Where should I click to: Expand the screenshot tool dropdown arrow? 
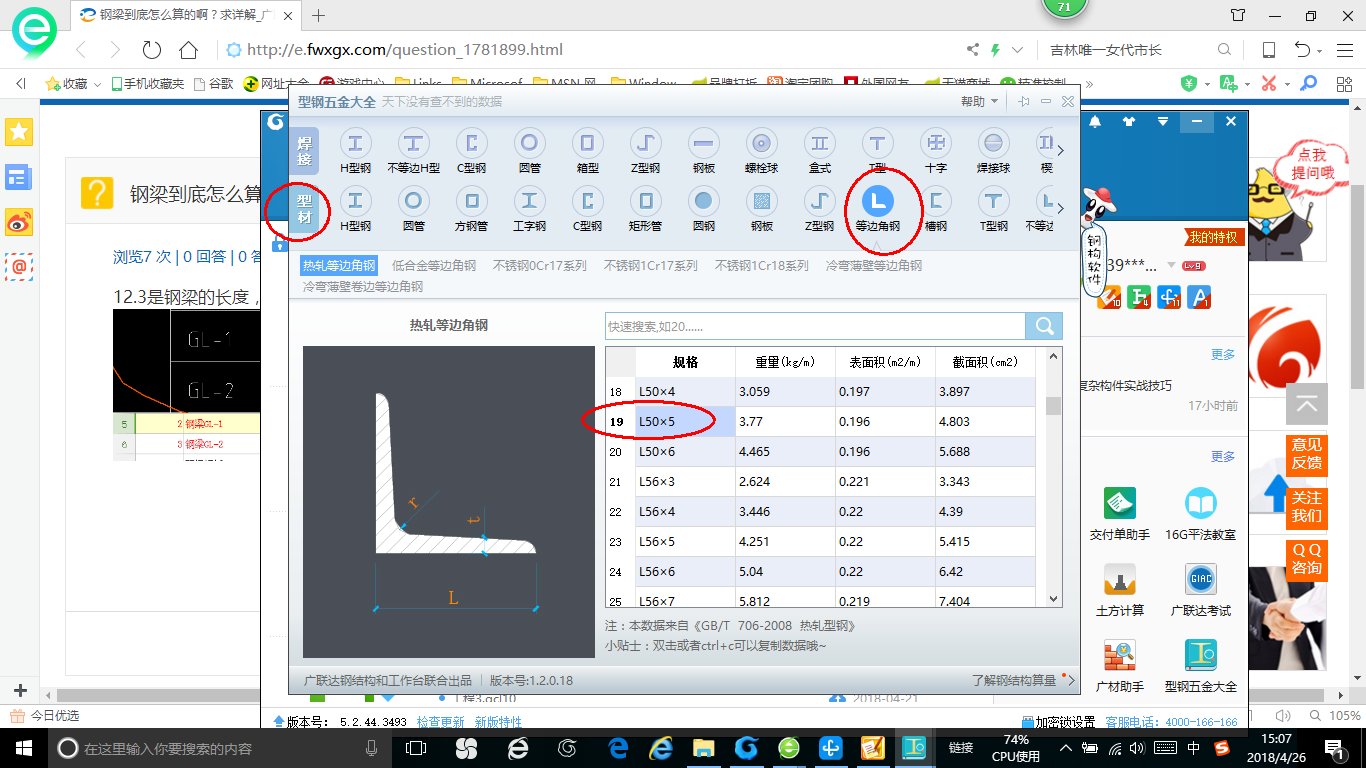(x=1286, y=84)
